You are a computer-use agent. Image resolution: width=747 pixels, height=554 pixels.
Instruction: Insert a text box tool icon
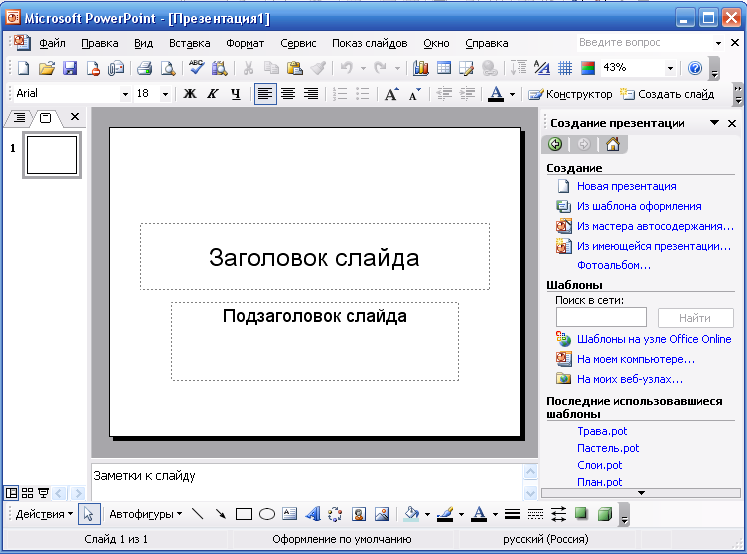(x=289, y=514)
